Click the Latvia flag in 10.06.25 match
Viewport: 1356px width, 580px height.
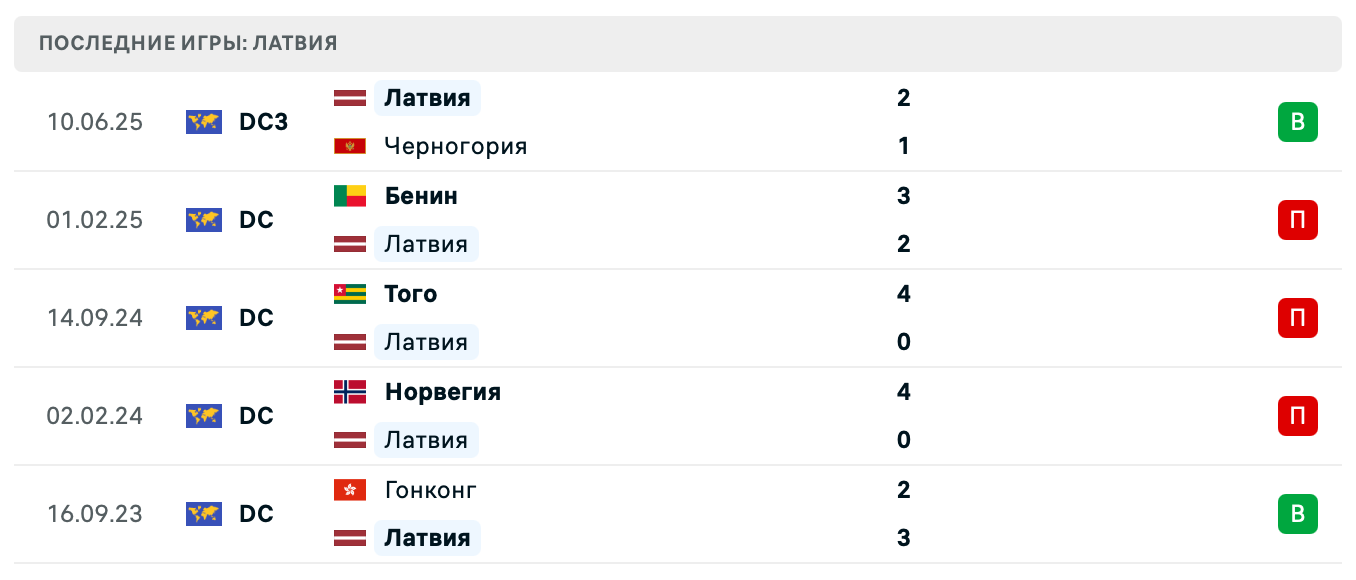349,98
